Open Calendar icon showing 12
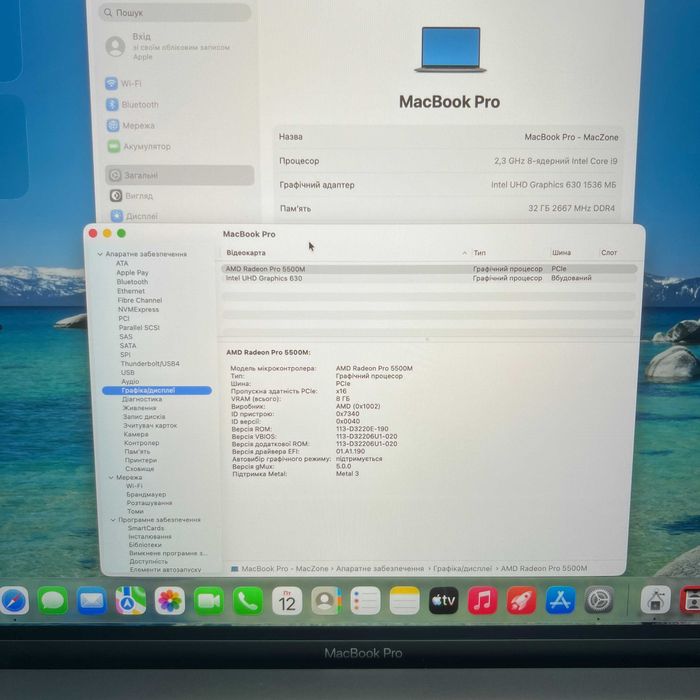Viewport: 700px width, 700px height. [287, 601]
